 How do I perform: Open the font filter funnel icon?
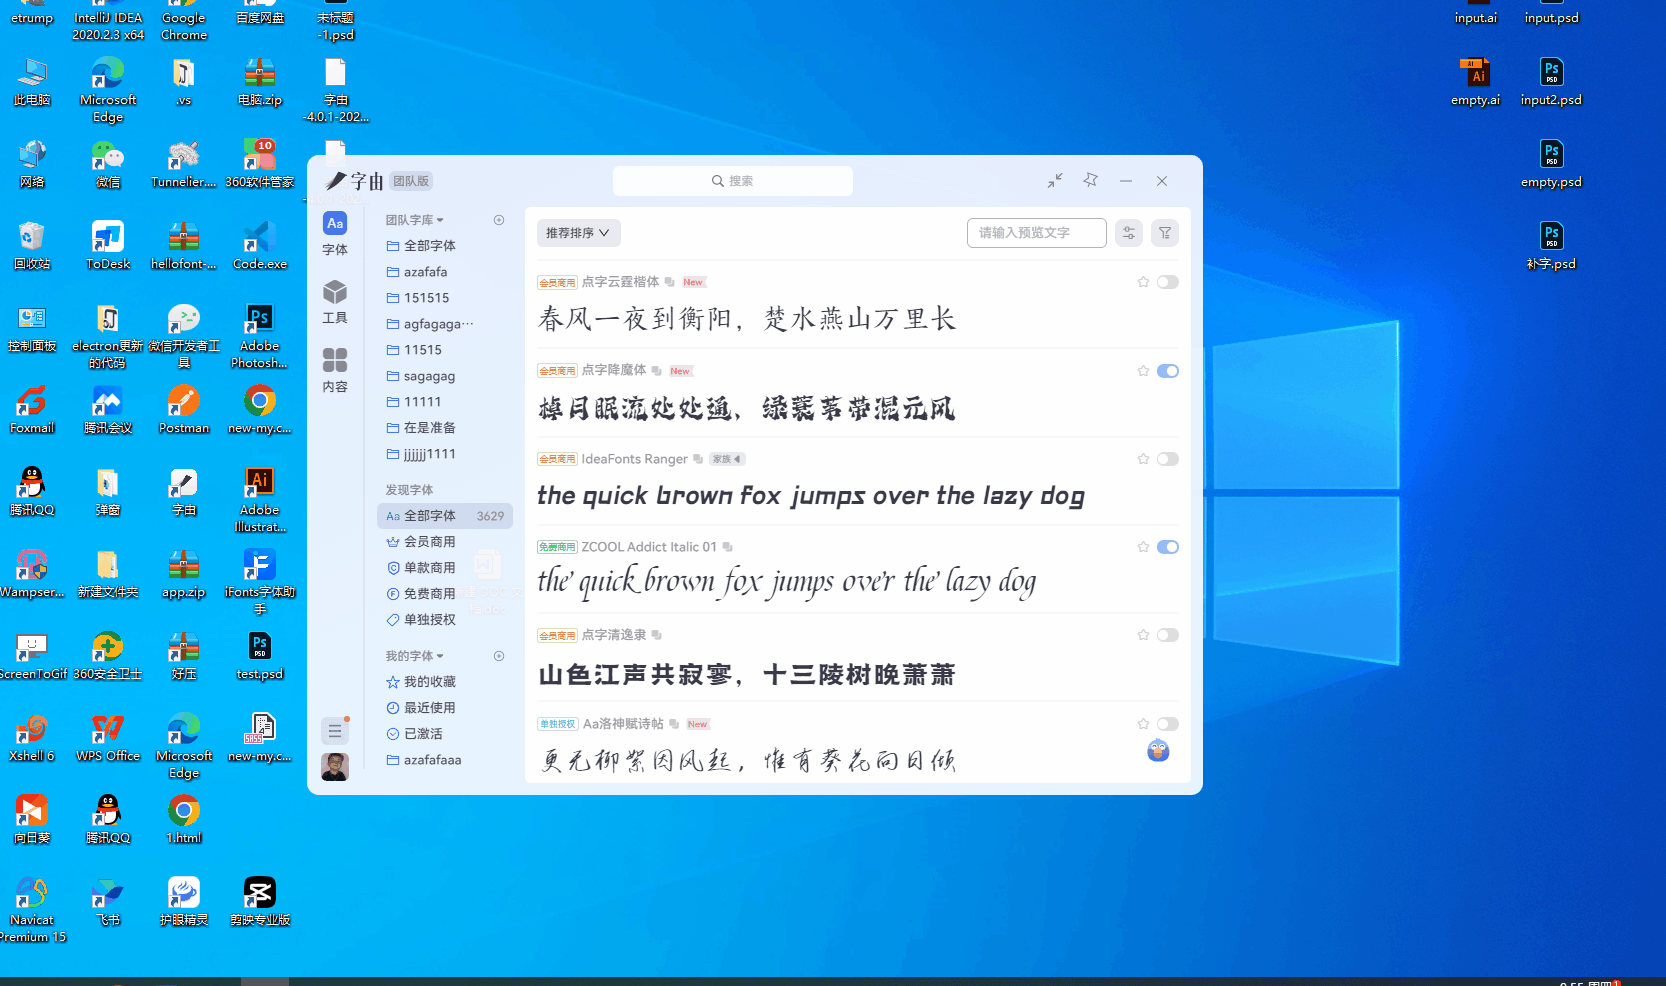pyautogui.click(x=1165, y=233)
